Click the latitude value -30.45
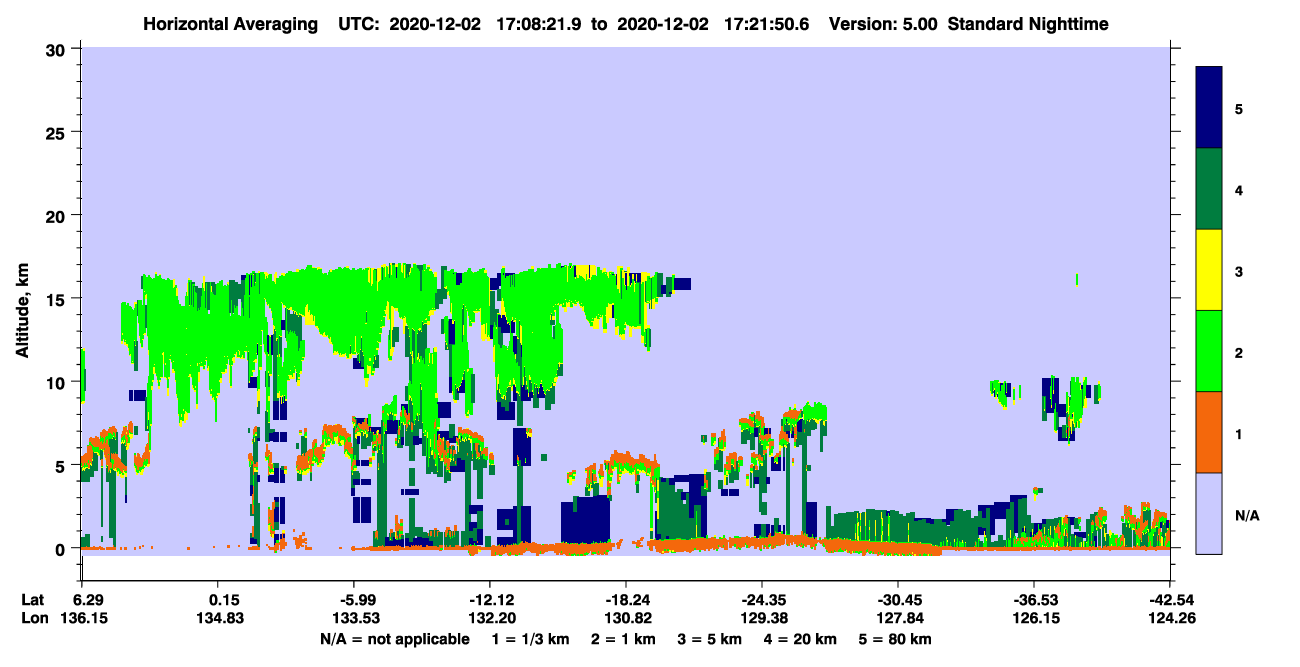 (x=898, y=600)
